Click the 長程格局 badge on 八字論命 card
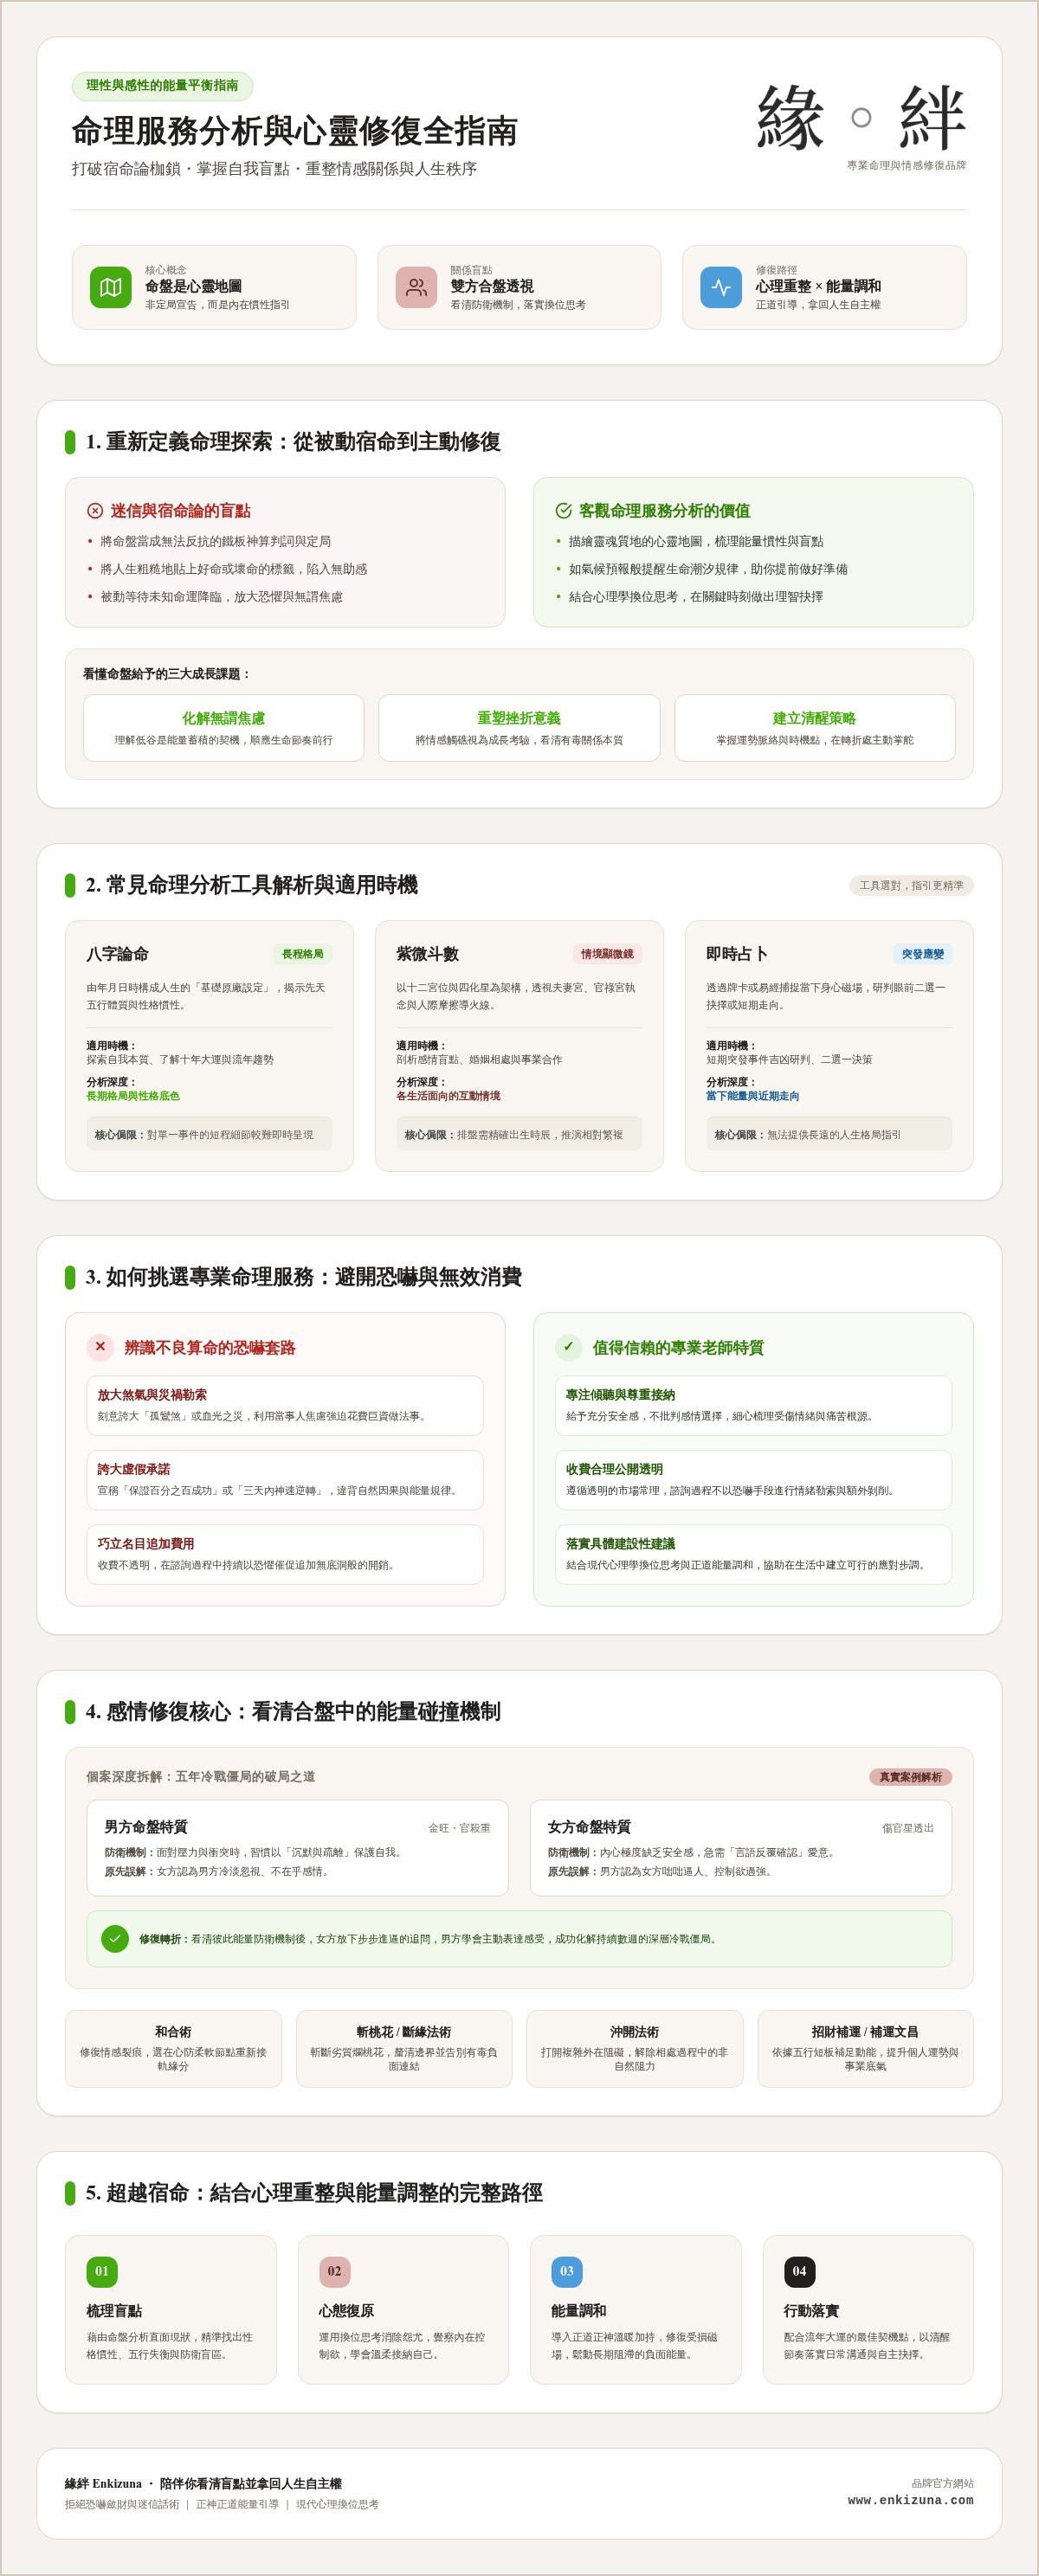The width and height of the screenshot is (1039, 2576). [303, 954]
